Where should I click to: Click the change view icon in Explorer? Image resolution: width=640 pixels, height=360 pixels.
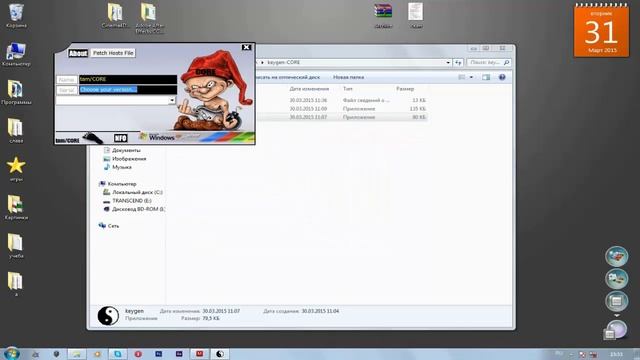click(x=462, y=77)
